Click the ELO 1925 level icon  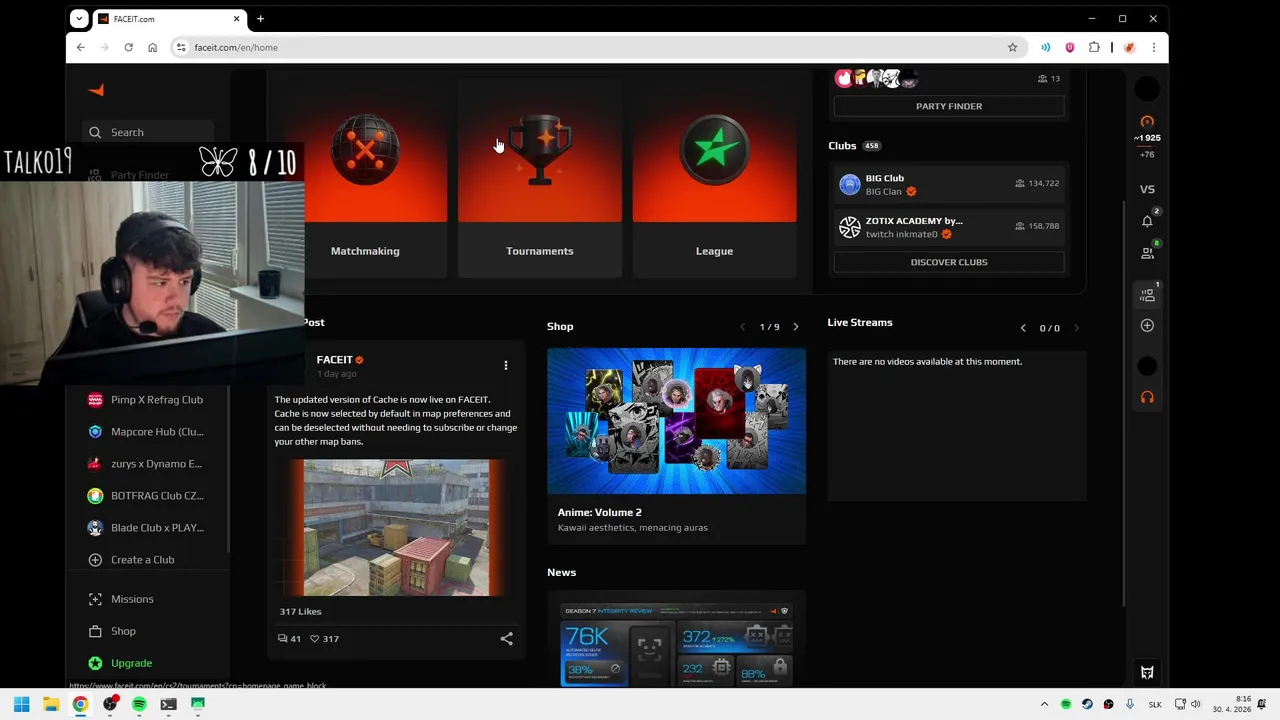1147,122
